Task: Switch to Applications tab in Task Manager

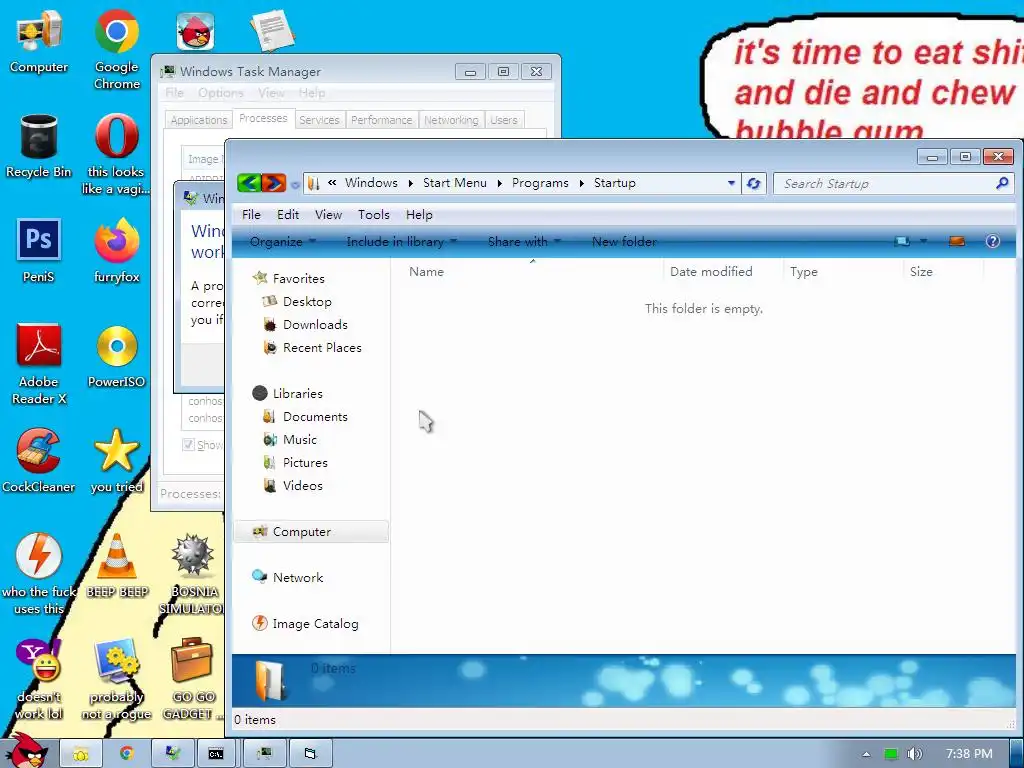Action: point(199,120)
